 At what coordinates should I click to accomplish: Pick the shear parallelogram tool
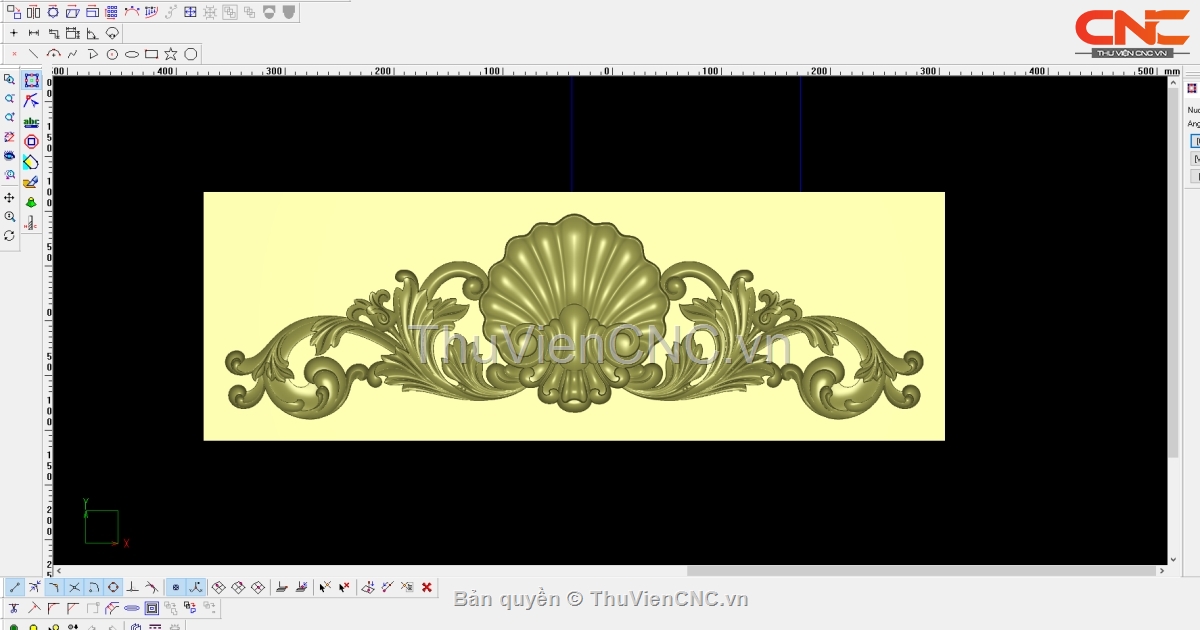point(72,12)
